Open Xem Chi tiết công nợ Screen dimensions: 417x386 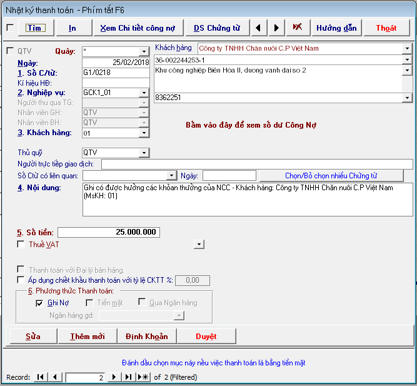coord(137,28)
